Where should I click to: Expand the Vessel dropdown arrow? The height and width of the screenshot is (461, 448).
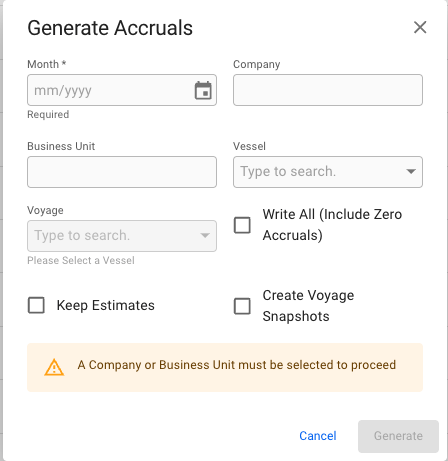(x=411, y=171)
